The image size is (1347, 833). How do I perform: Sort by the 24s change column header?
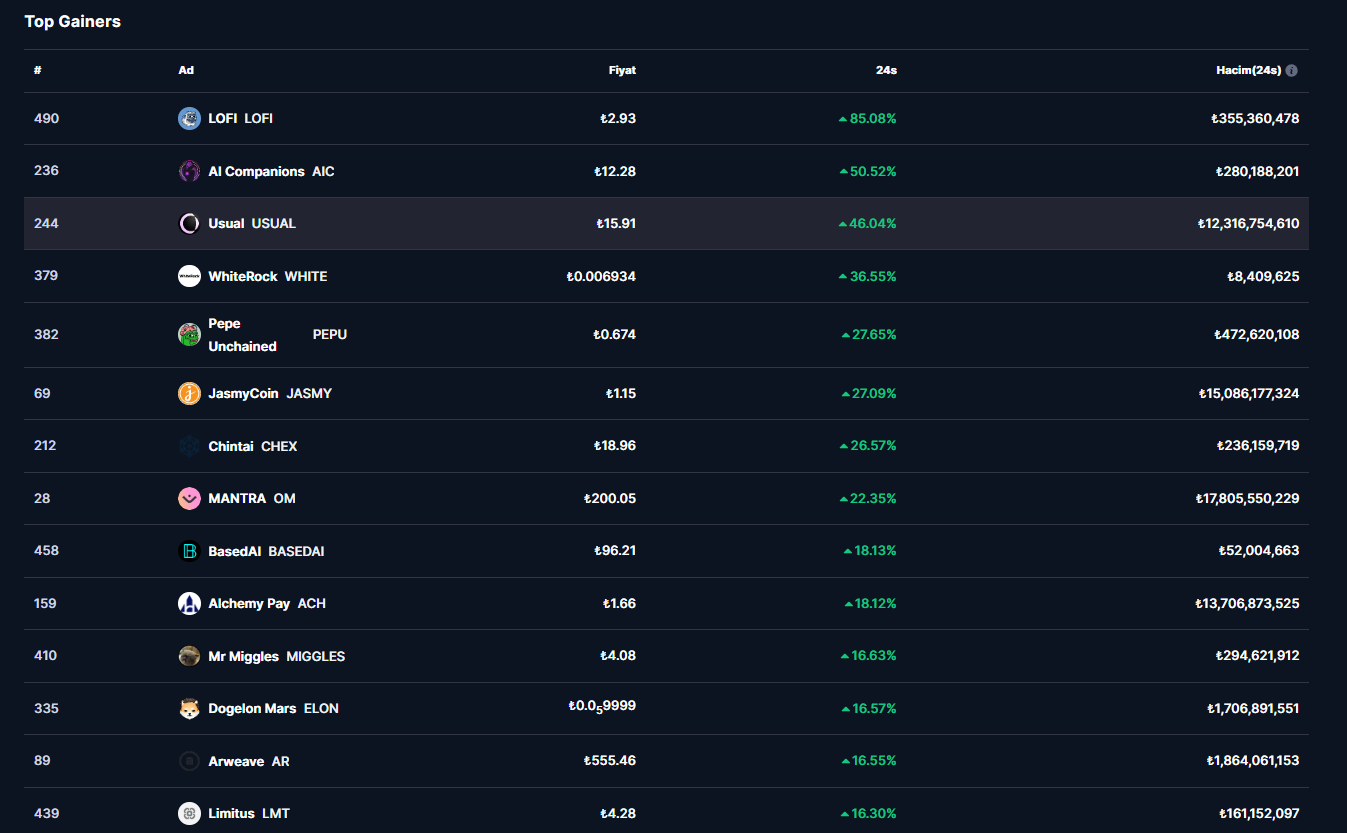886,71
